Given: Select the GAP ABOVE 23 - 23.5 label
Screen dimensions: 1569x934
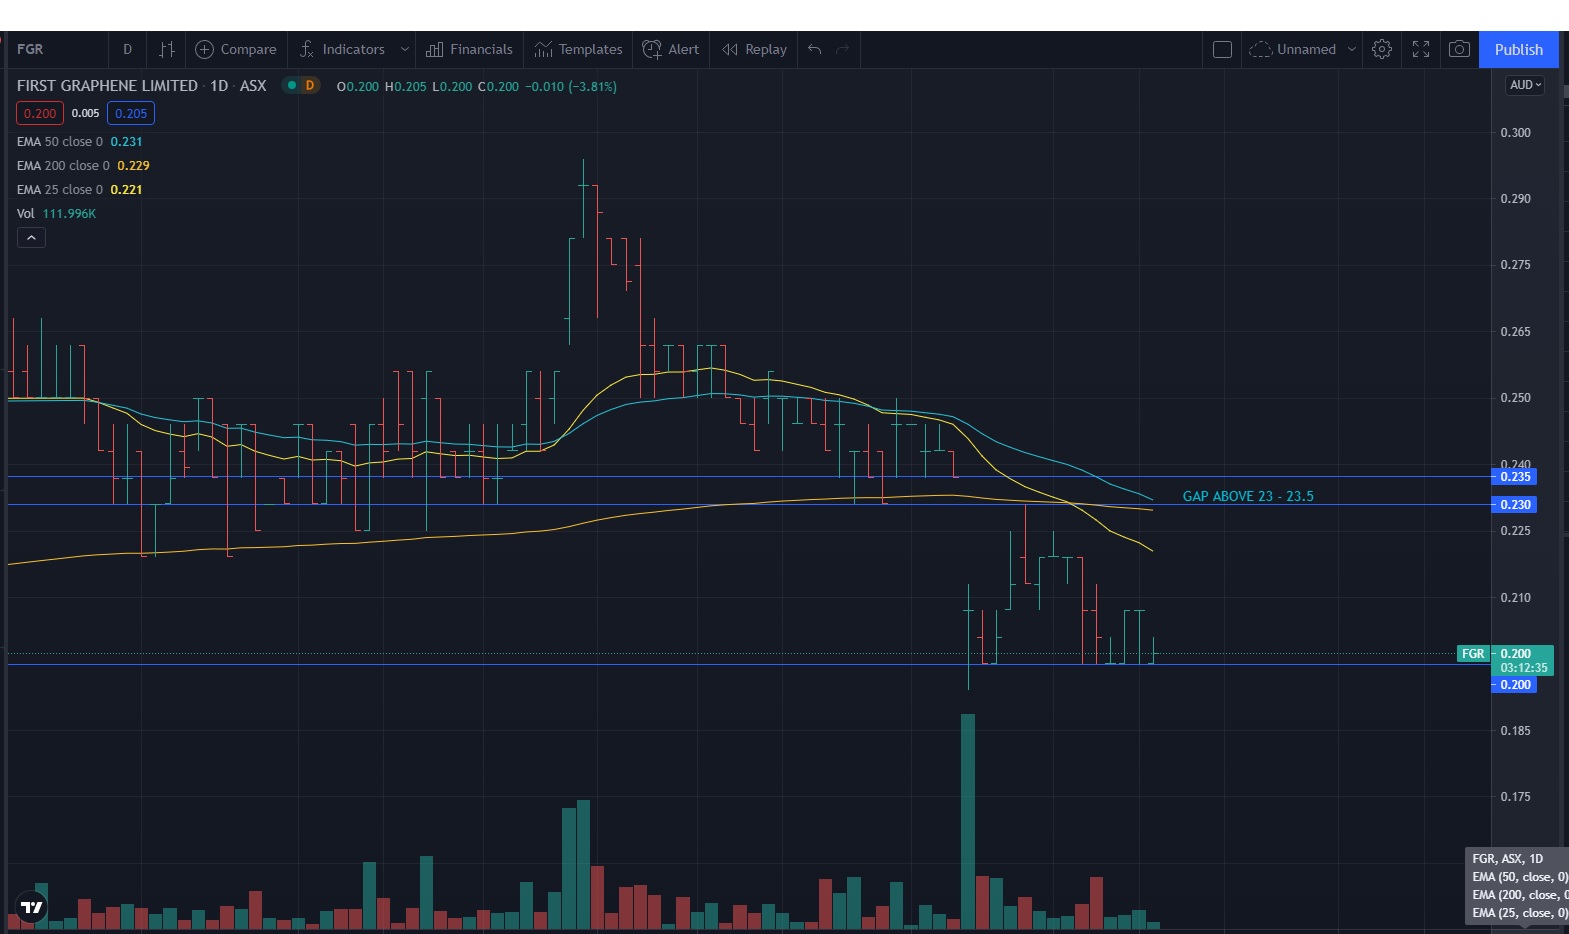Looking at the screenshot, I should point(1248,496).
